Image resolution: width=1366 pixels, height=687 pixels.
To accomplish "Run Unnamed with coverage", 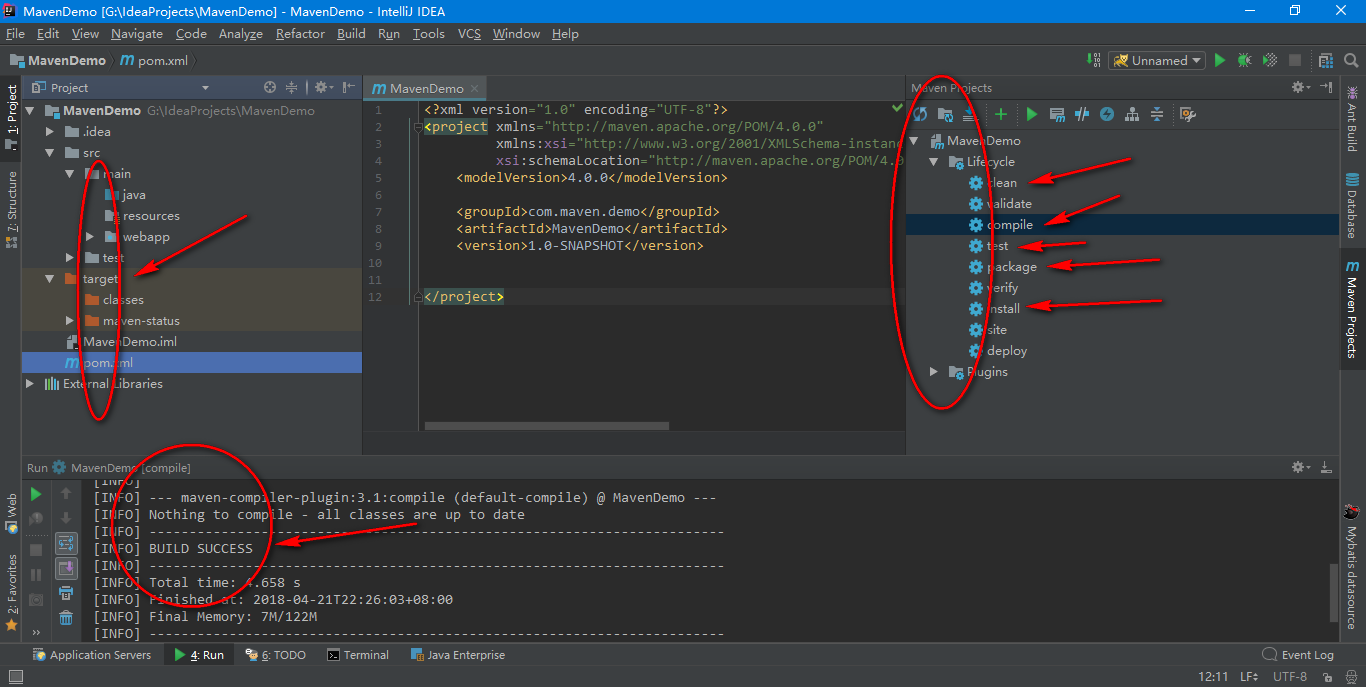I will click(1269, 60).
